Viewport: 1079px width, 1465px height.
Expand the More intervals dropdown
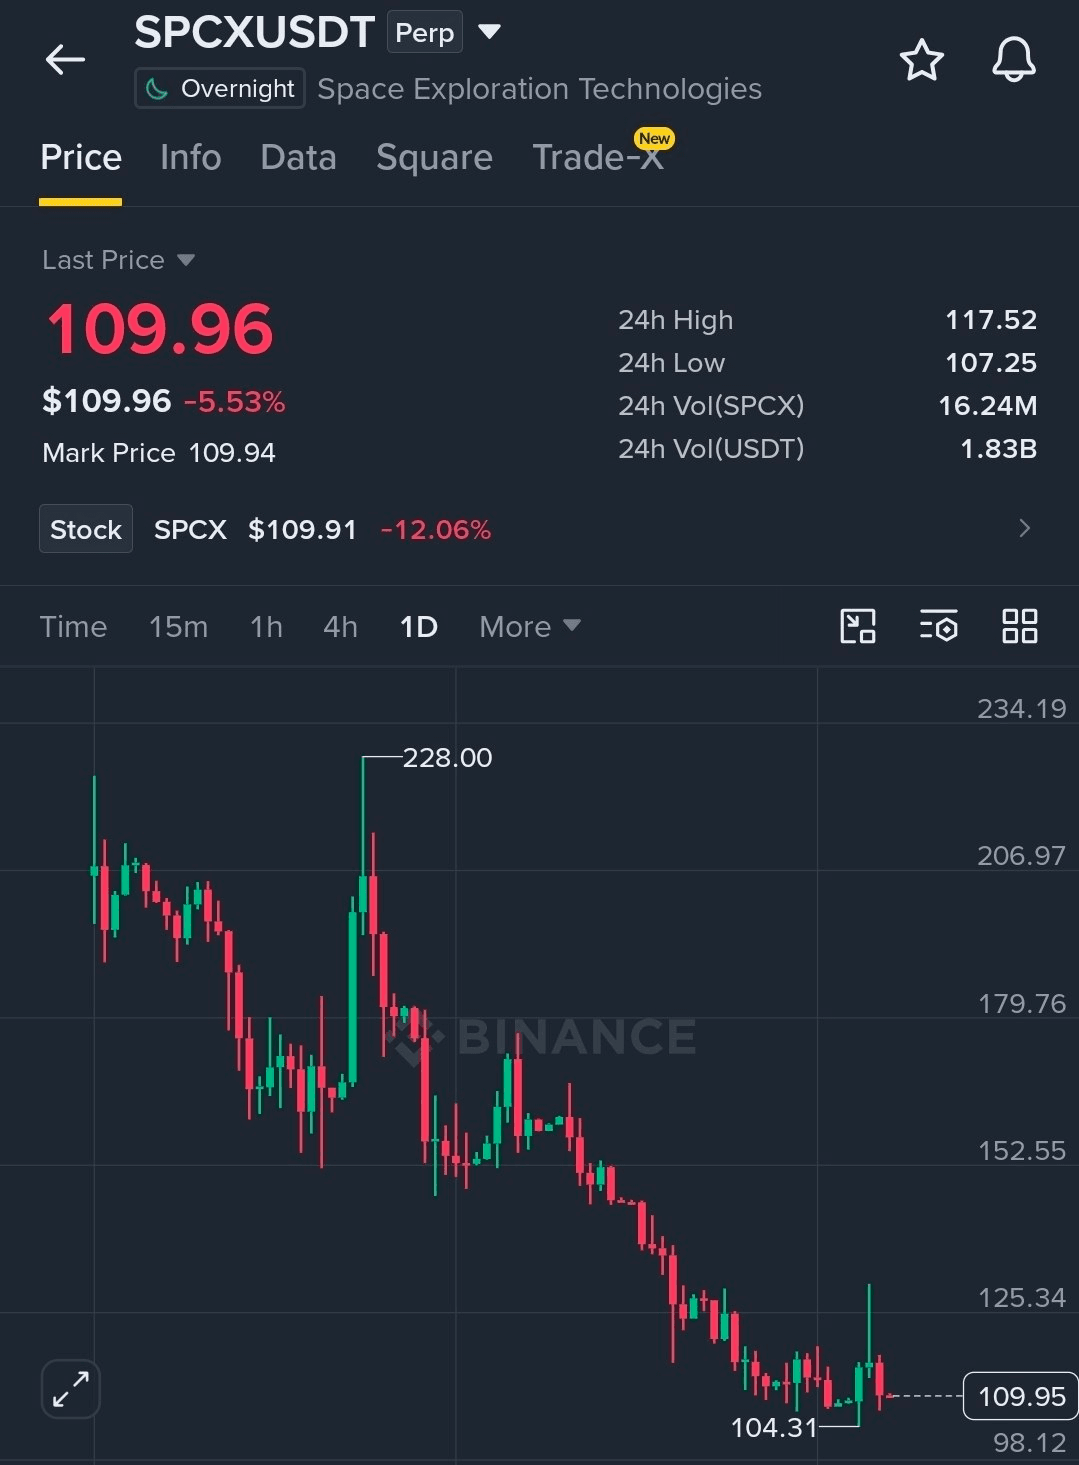[x=530, y=627]
